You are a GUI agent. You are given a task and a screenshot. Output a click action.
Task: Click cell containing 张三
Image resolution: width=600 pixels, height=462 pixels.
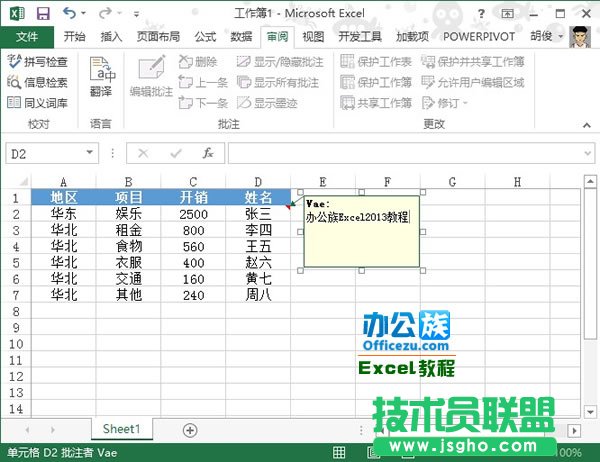tap(258, 214)
